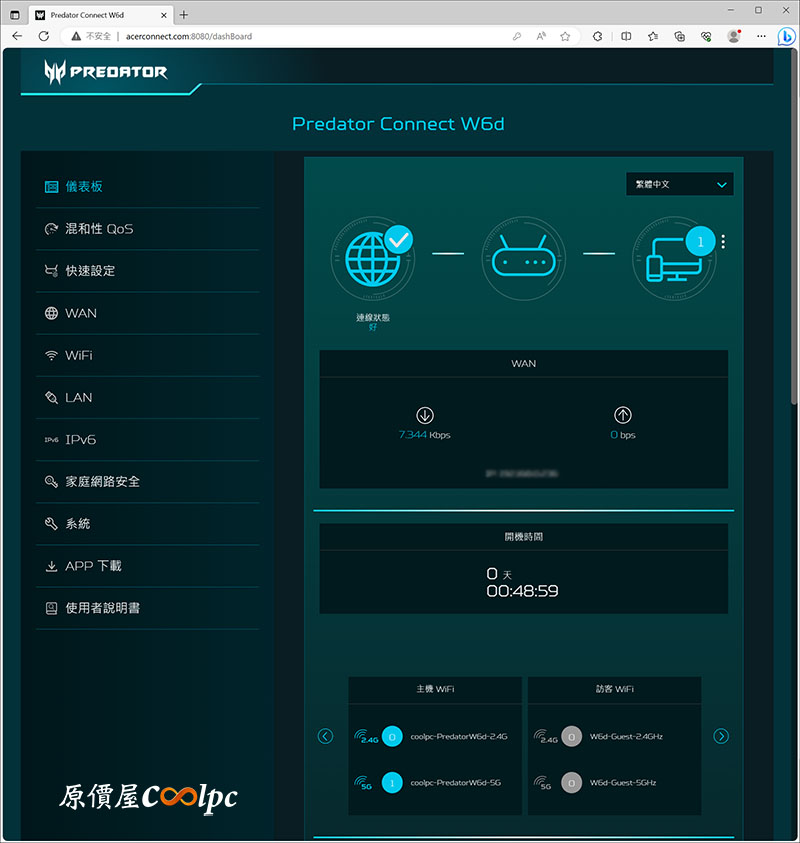This screenshot has height=843, width=800.
Task: Open split screen in the browser toolbar
Action: 626,36
